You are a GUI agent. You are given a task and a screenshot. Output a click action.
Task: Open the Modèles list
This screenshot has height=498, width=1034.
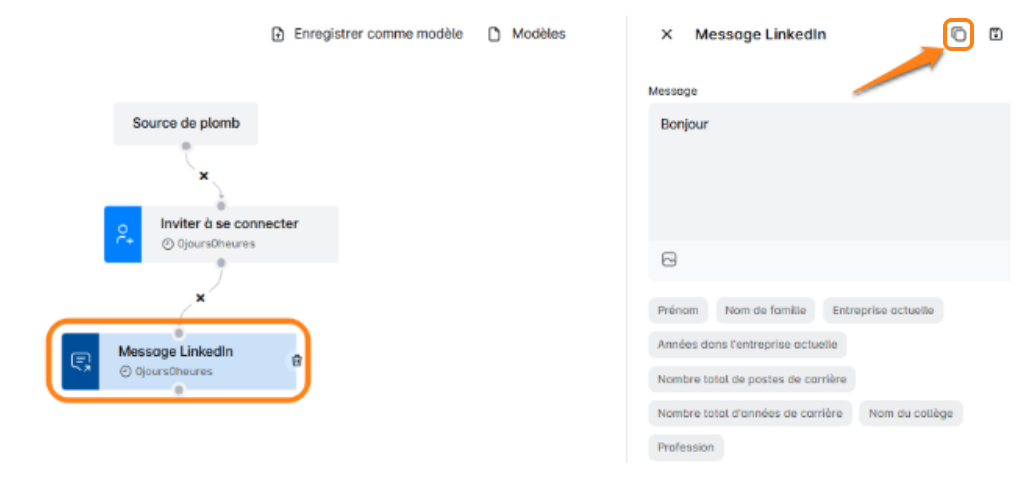[527, 34]
